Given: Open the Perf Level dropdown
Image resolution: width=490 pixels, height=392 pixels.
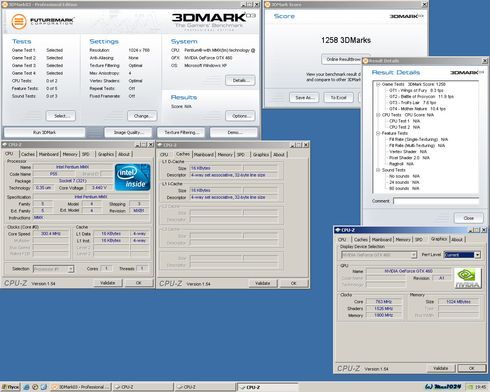Looking at the screenshot, I should [478, 255].
